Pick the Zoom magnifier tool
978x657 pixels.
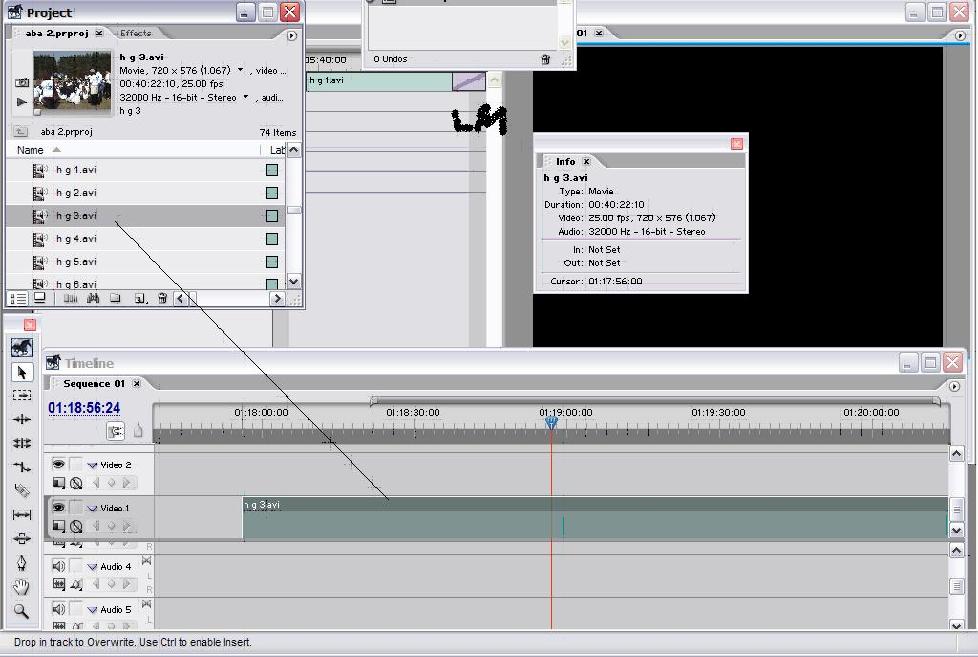[22, 611]
